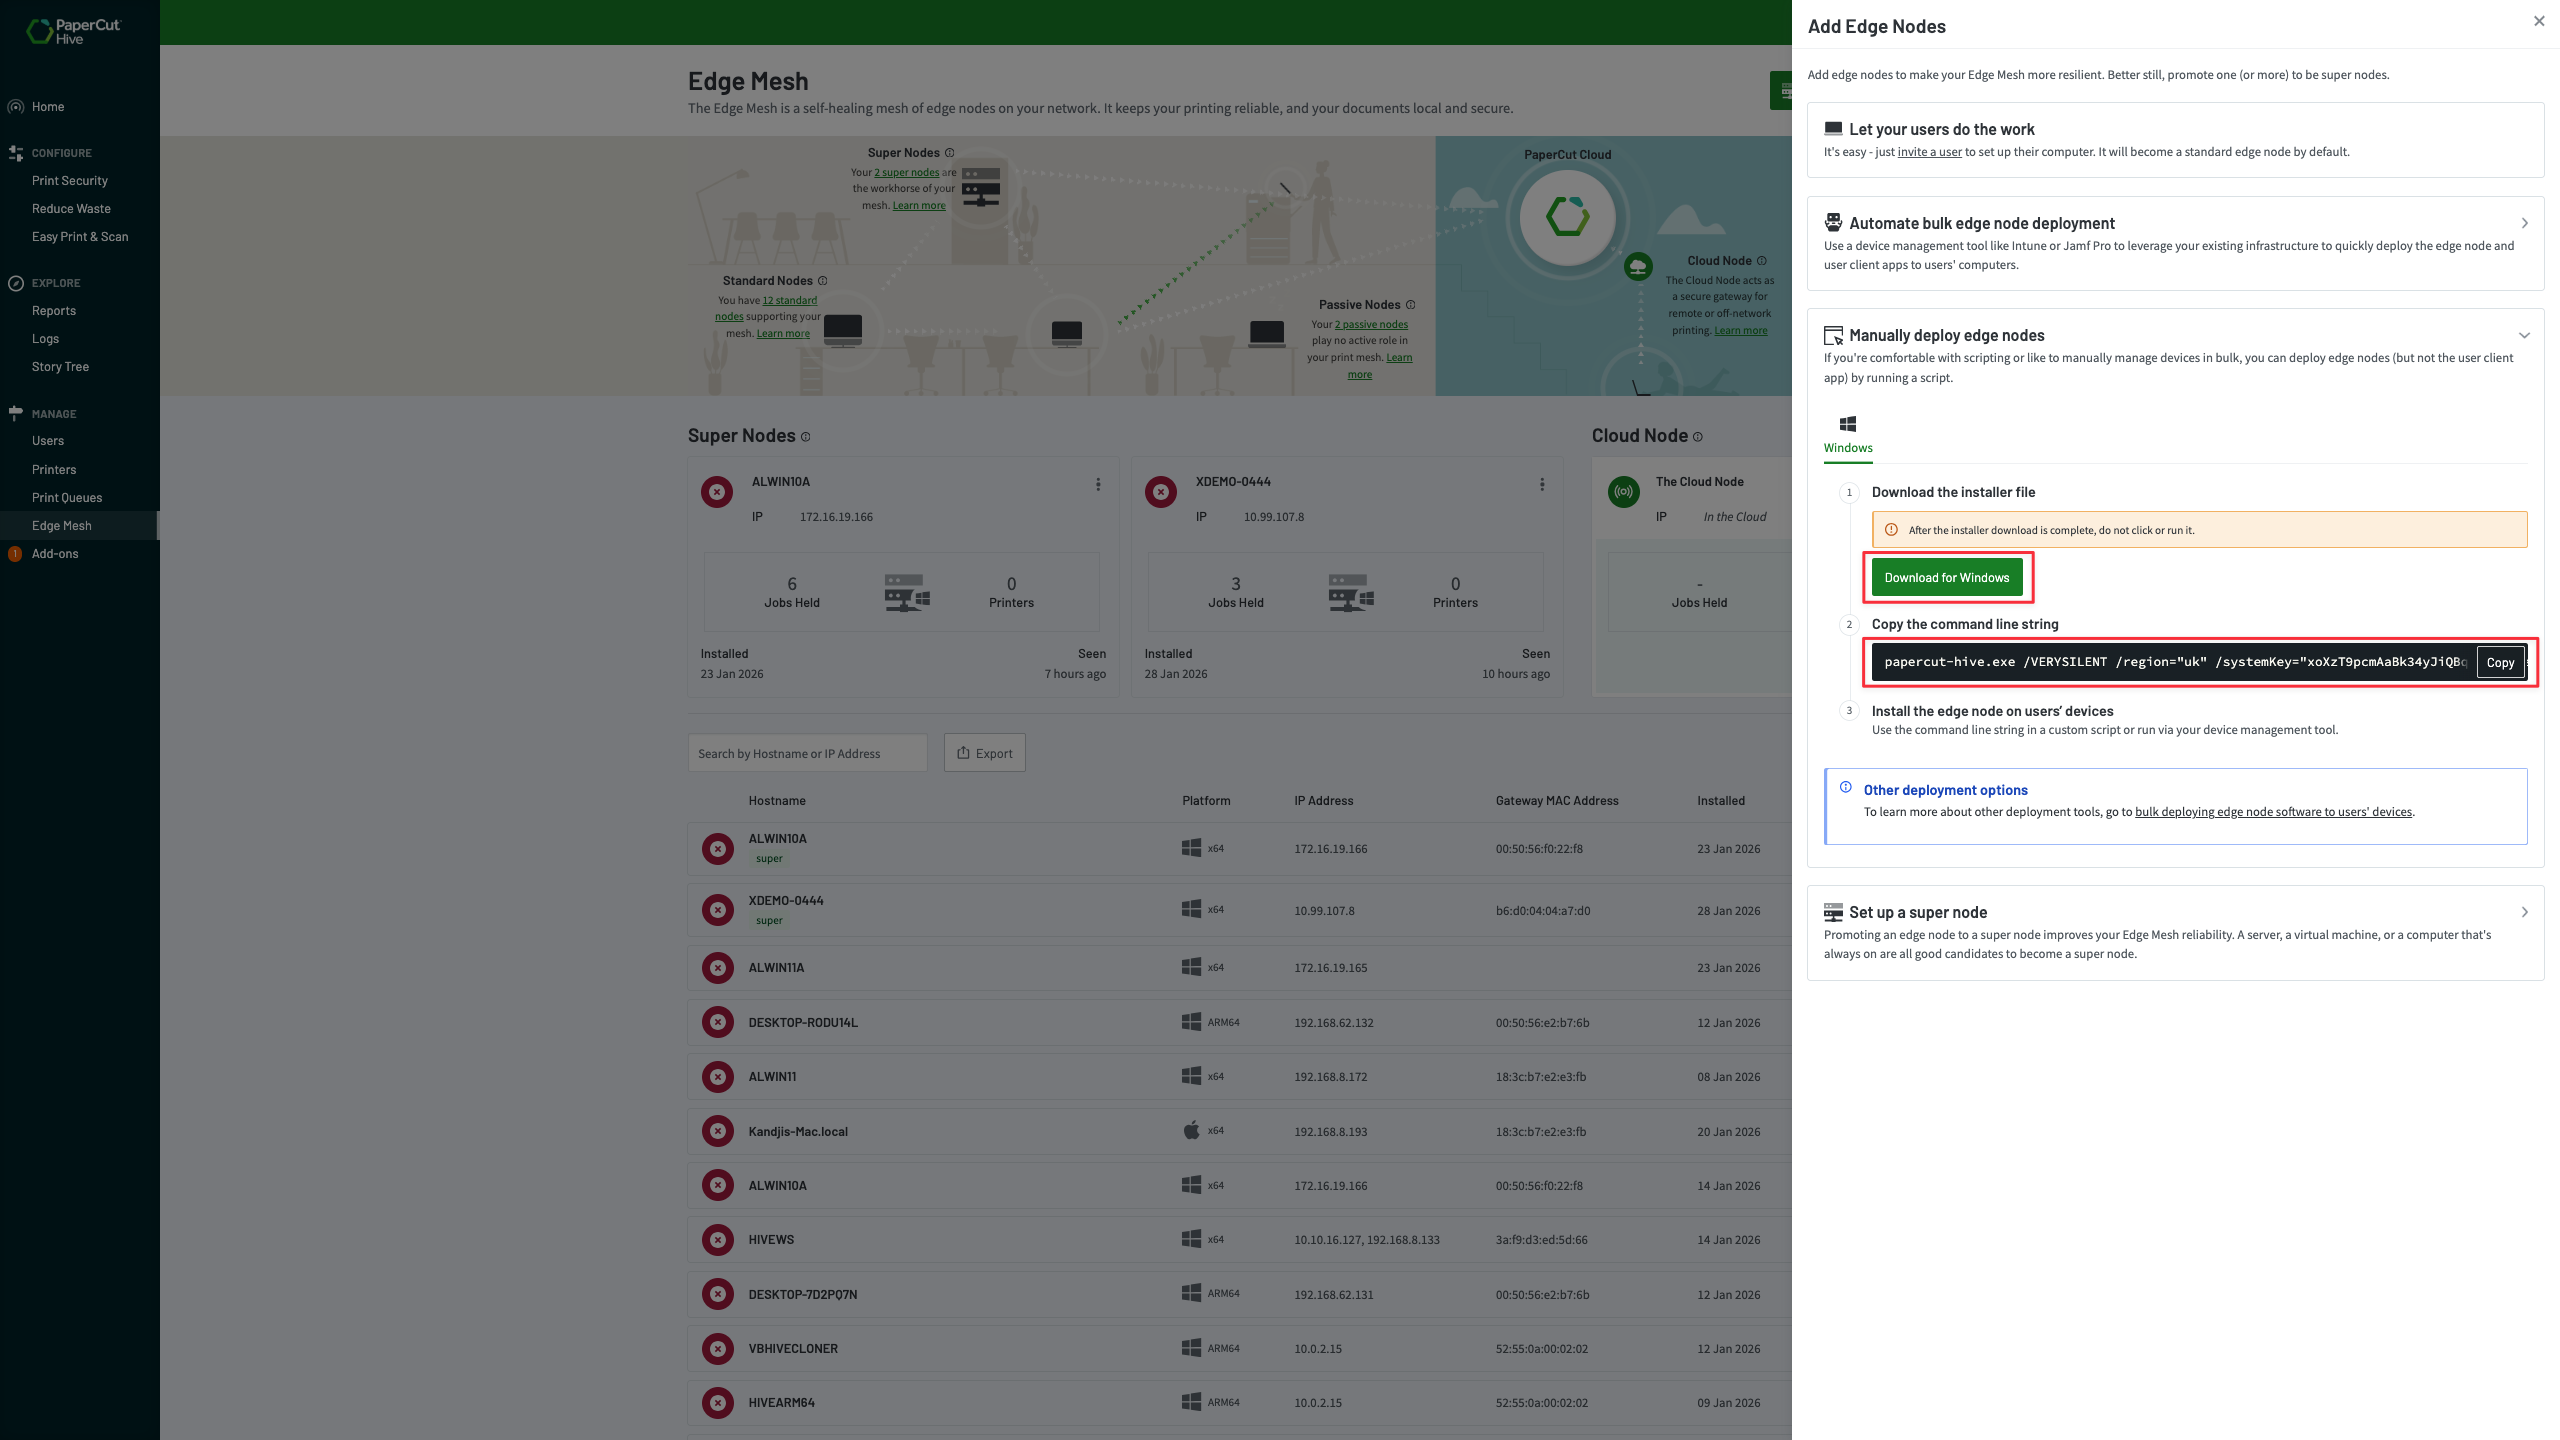This screenshot has height=1440, width=2560.
Task: Click the Export button
Action: pos(984,753)
